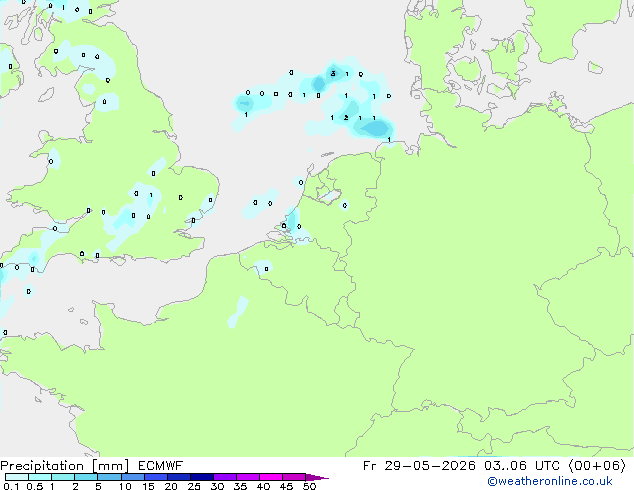This screenshot has width=634, height=490.
Task: Click the '35' legend scale label
Action: point(240,486)
